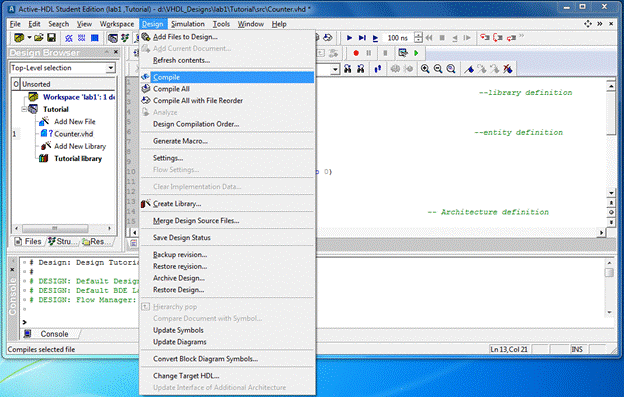Click the clear all bookmarks icon
Screen dimensions: 624x397
[508, 69]
